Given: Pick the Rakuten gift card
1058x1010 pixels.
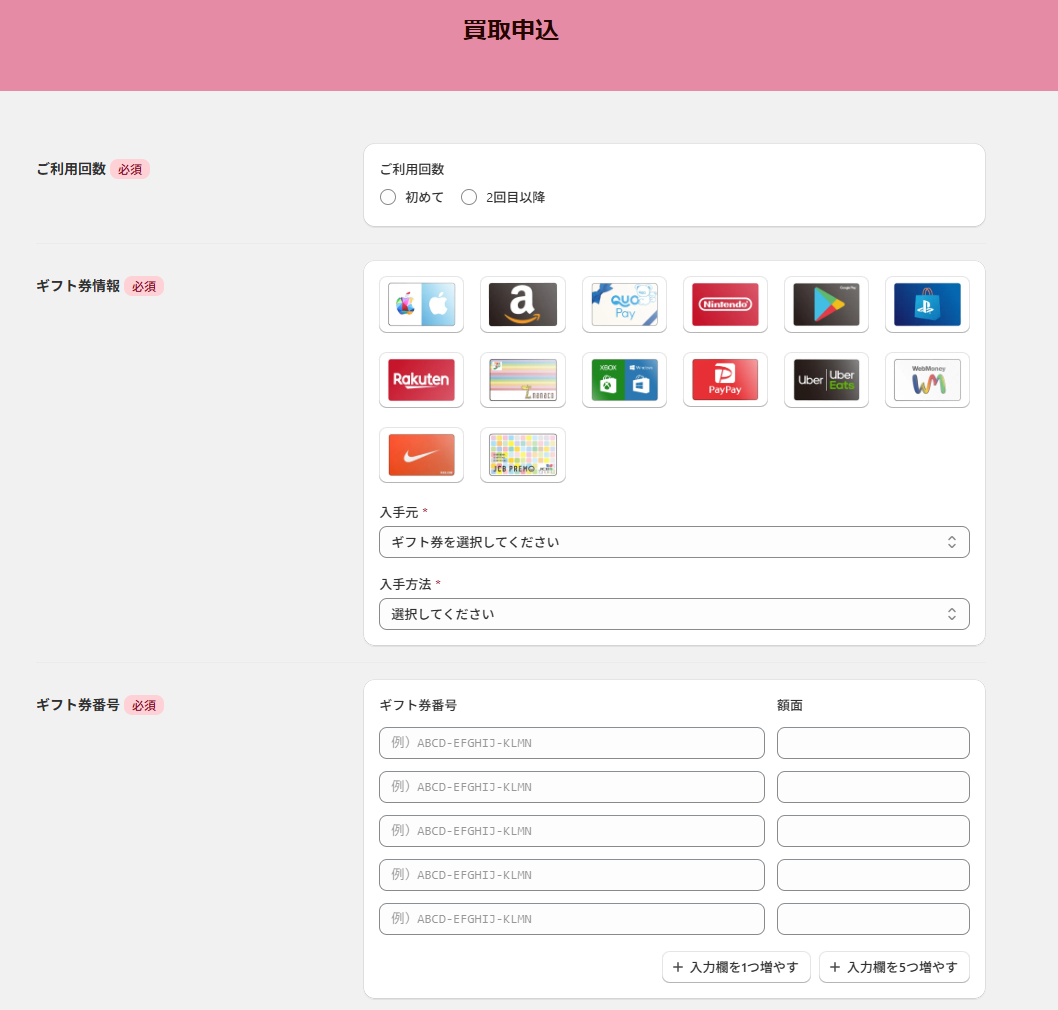Looking at the screenshot, I should tap(421, 380).
